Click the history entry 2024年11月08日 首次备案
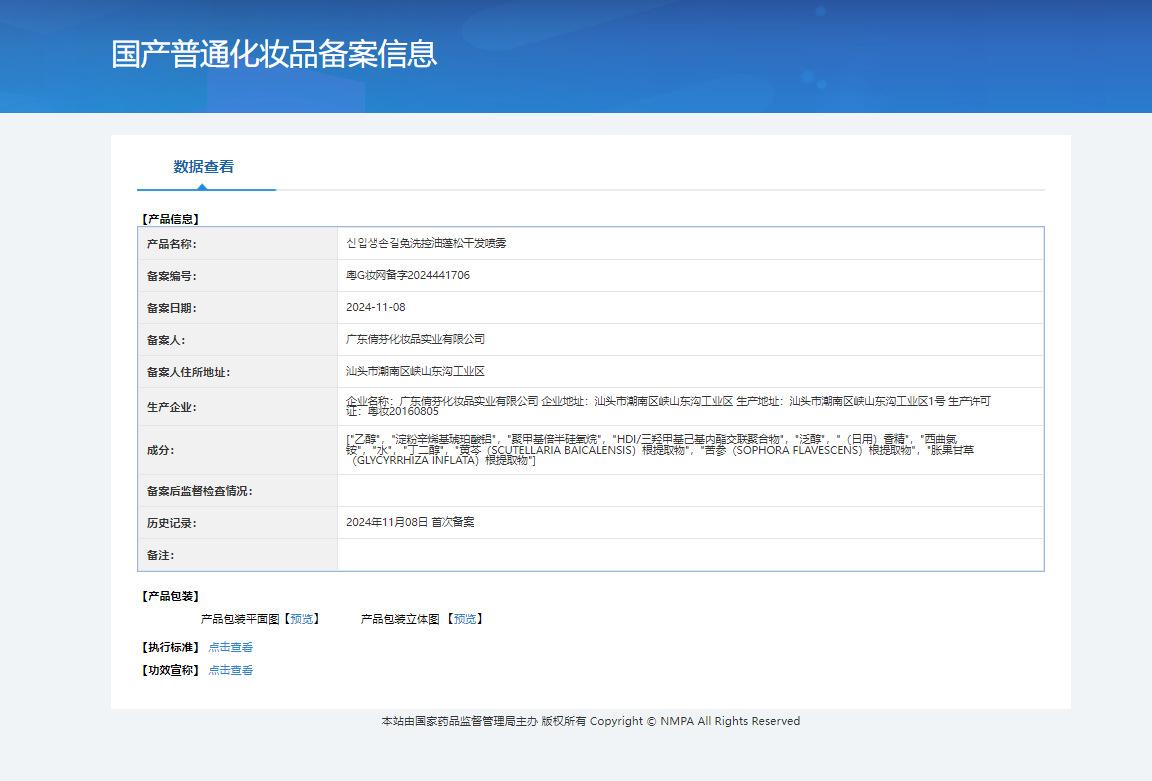The image size is (1152, 781). coord(410,522)
